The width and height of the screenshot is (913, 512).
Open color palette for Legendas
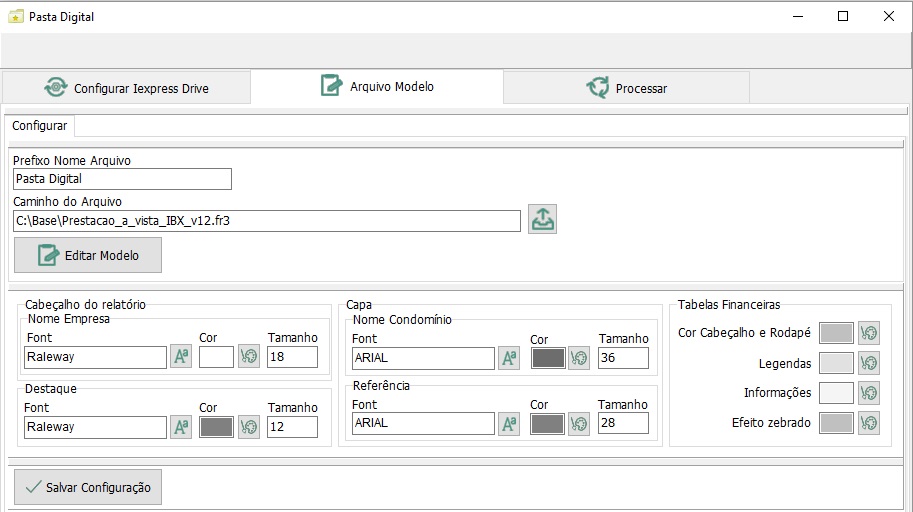tap(869, 363)
